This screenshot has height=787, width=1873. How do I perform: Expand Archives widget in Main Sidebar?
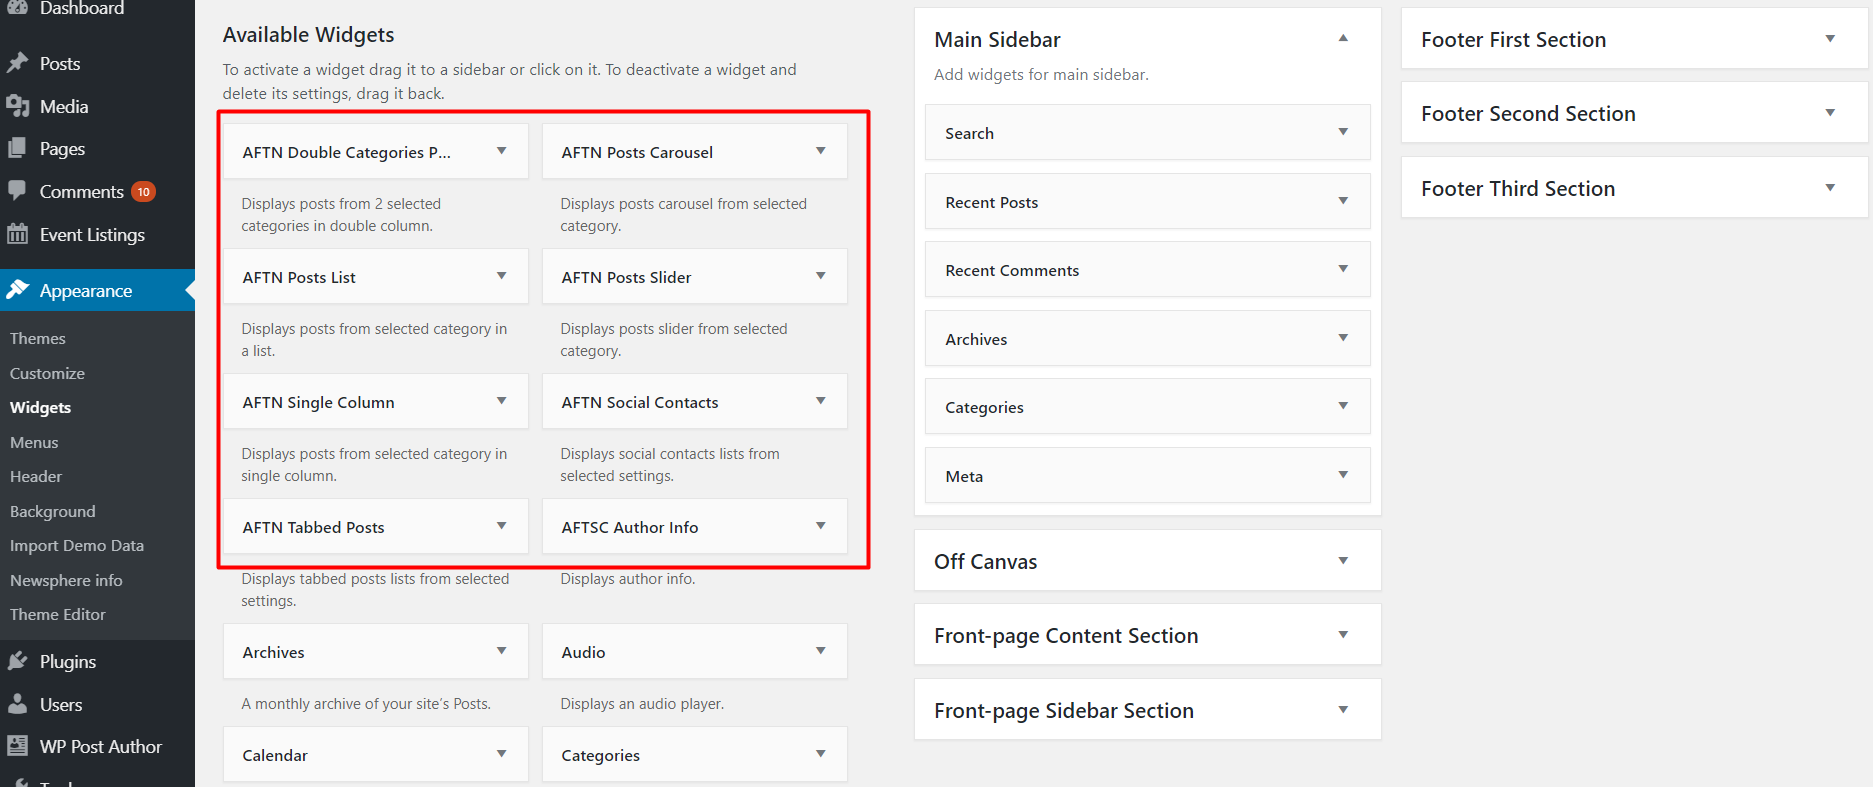click(1344, 338)
